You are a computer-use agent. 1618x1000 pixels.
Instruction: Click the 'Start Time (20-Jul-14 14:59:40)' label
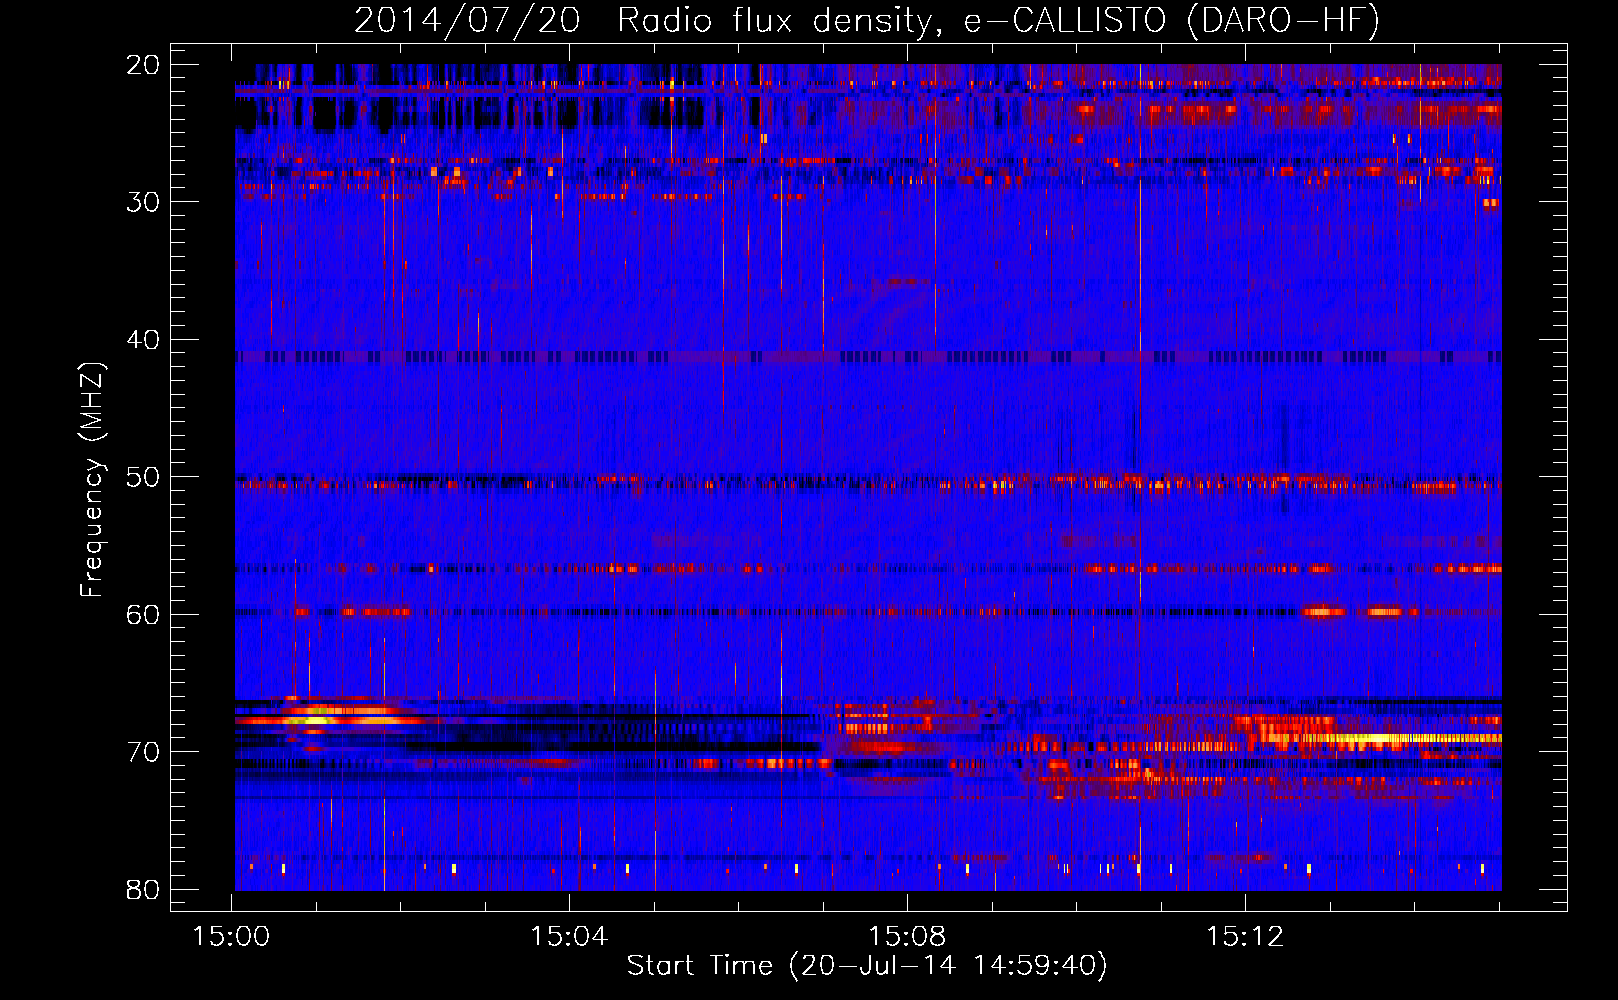tap(867, 966)
